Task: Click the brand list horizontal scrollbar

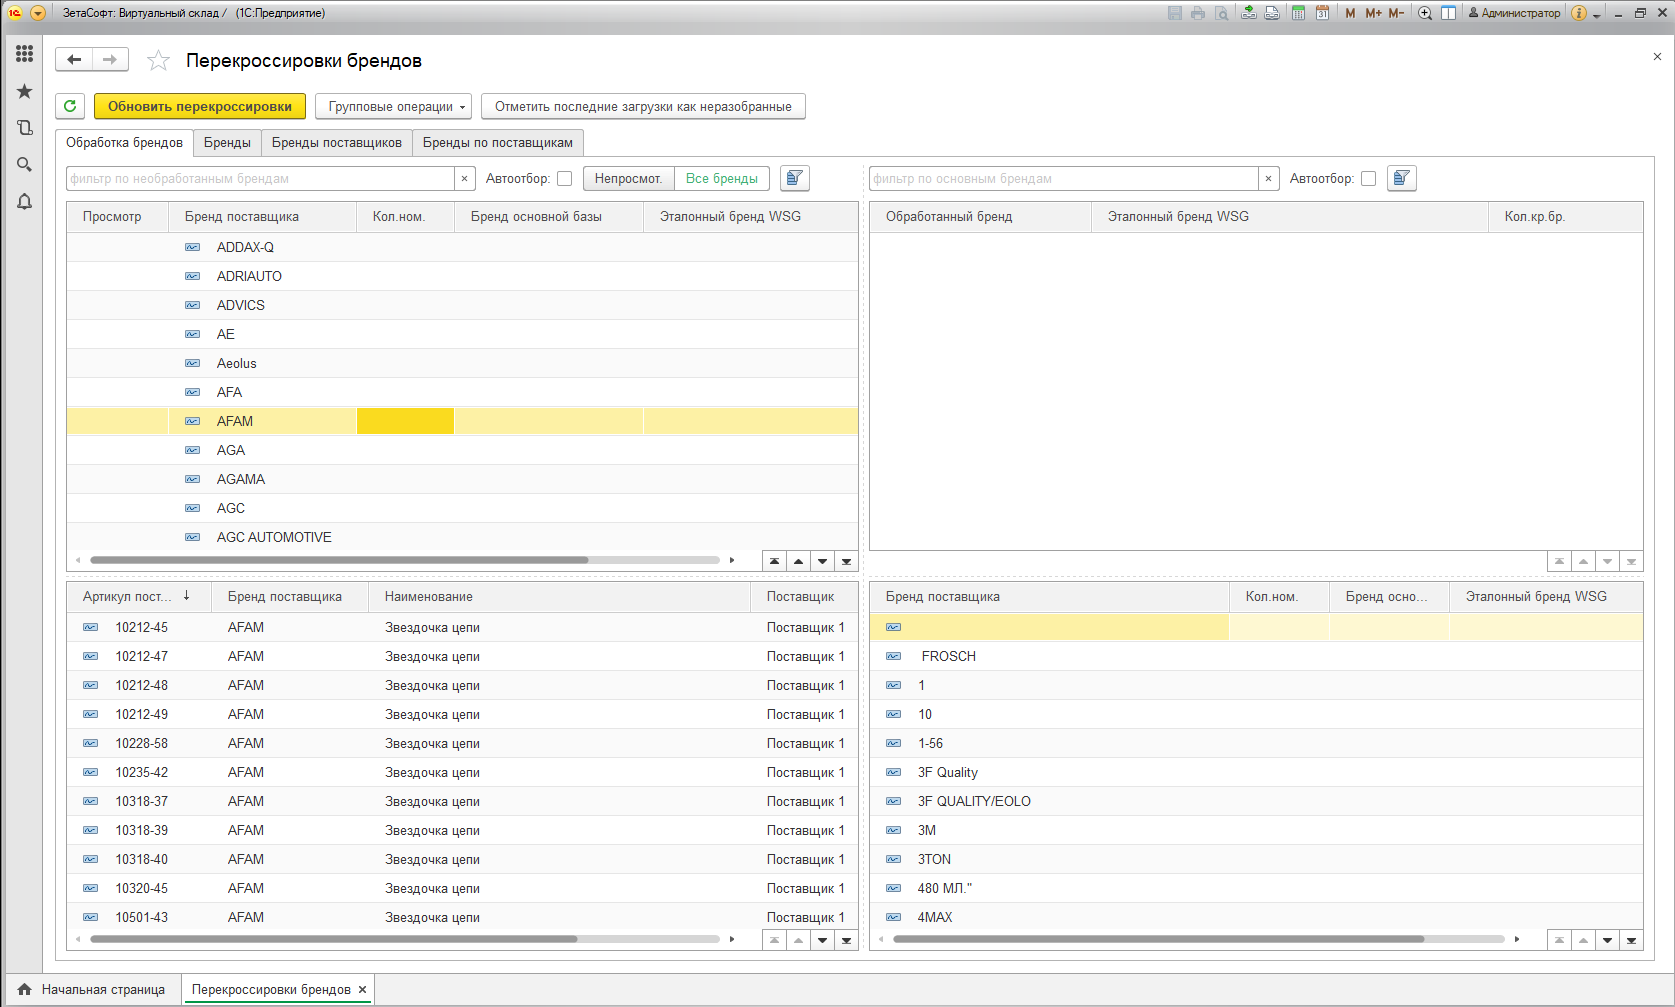Action: [x=339, y=560]
